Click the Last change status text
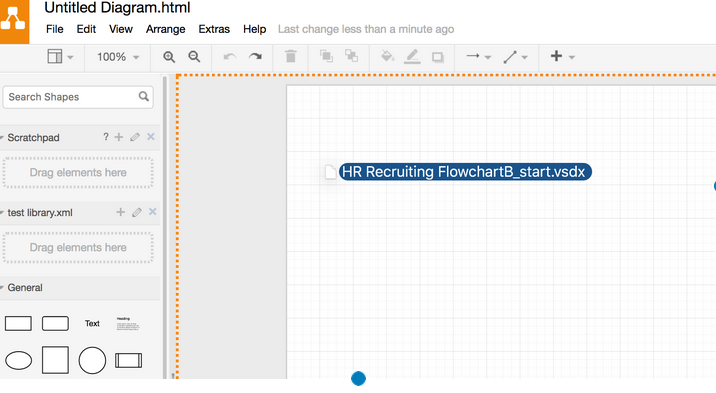The image size is (716, 393). click(x=366, y=29)
